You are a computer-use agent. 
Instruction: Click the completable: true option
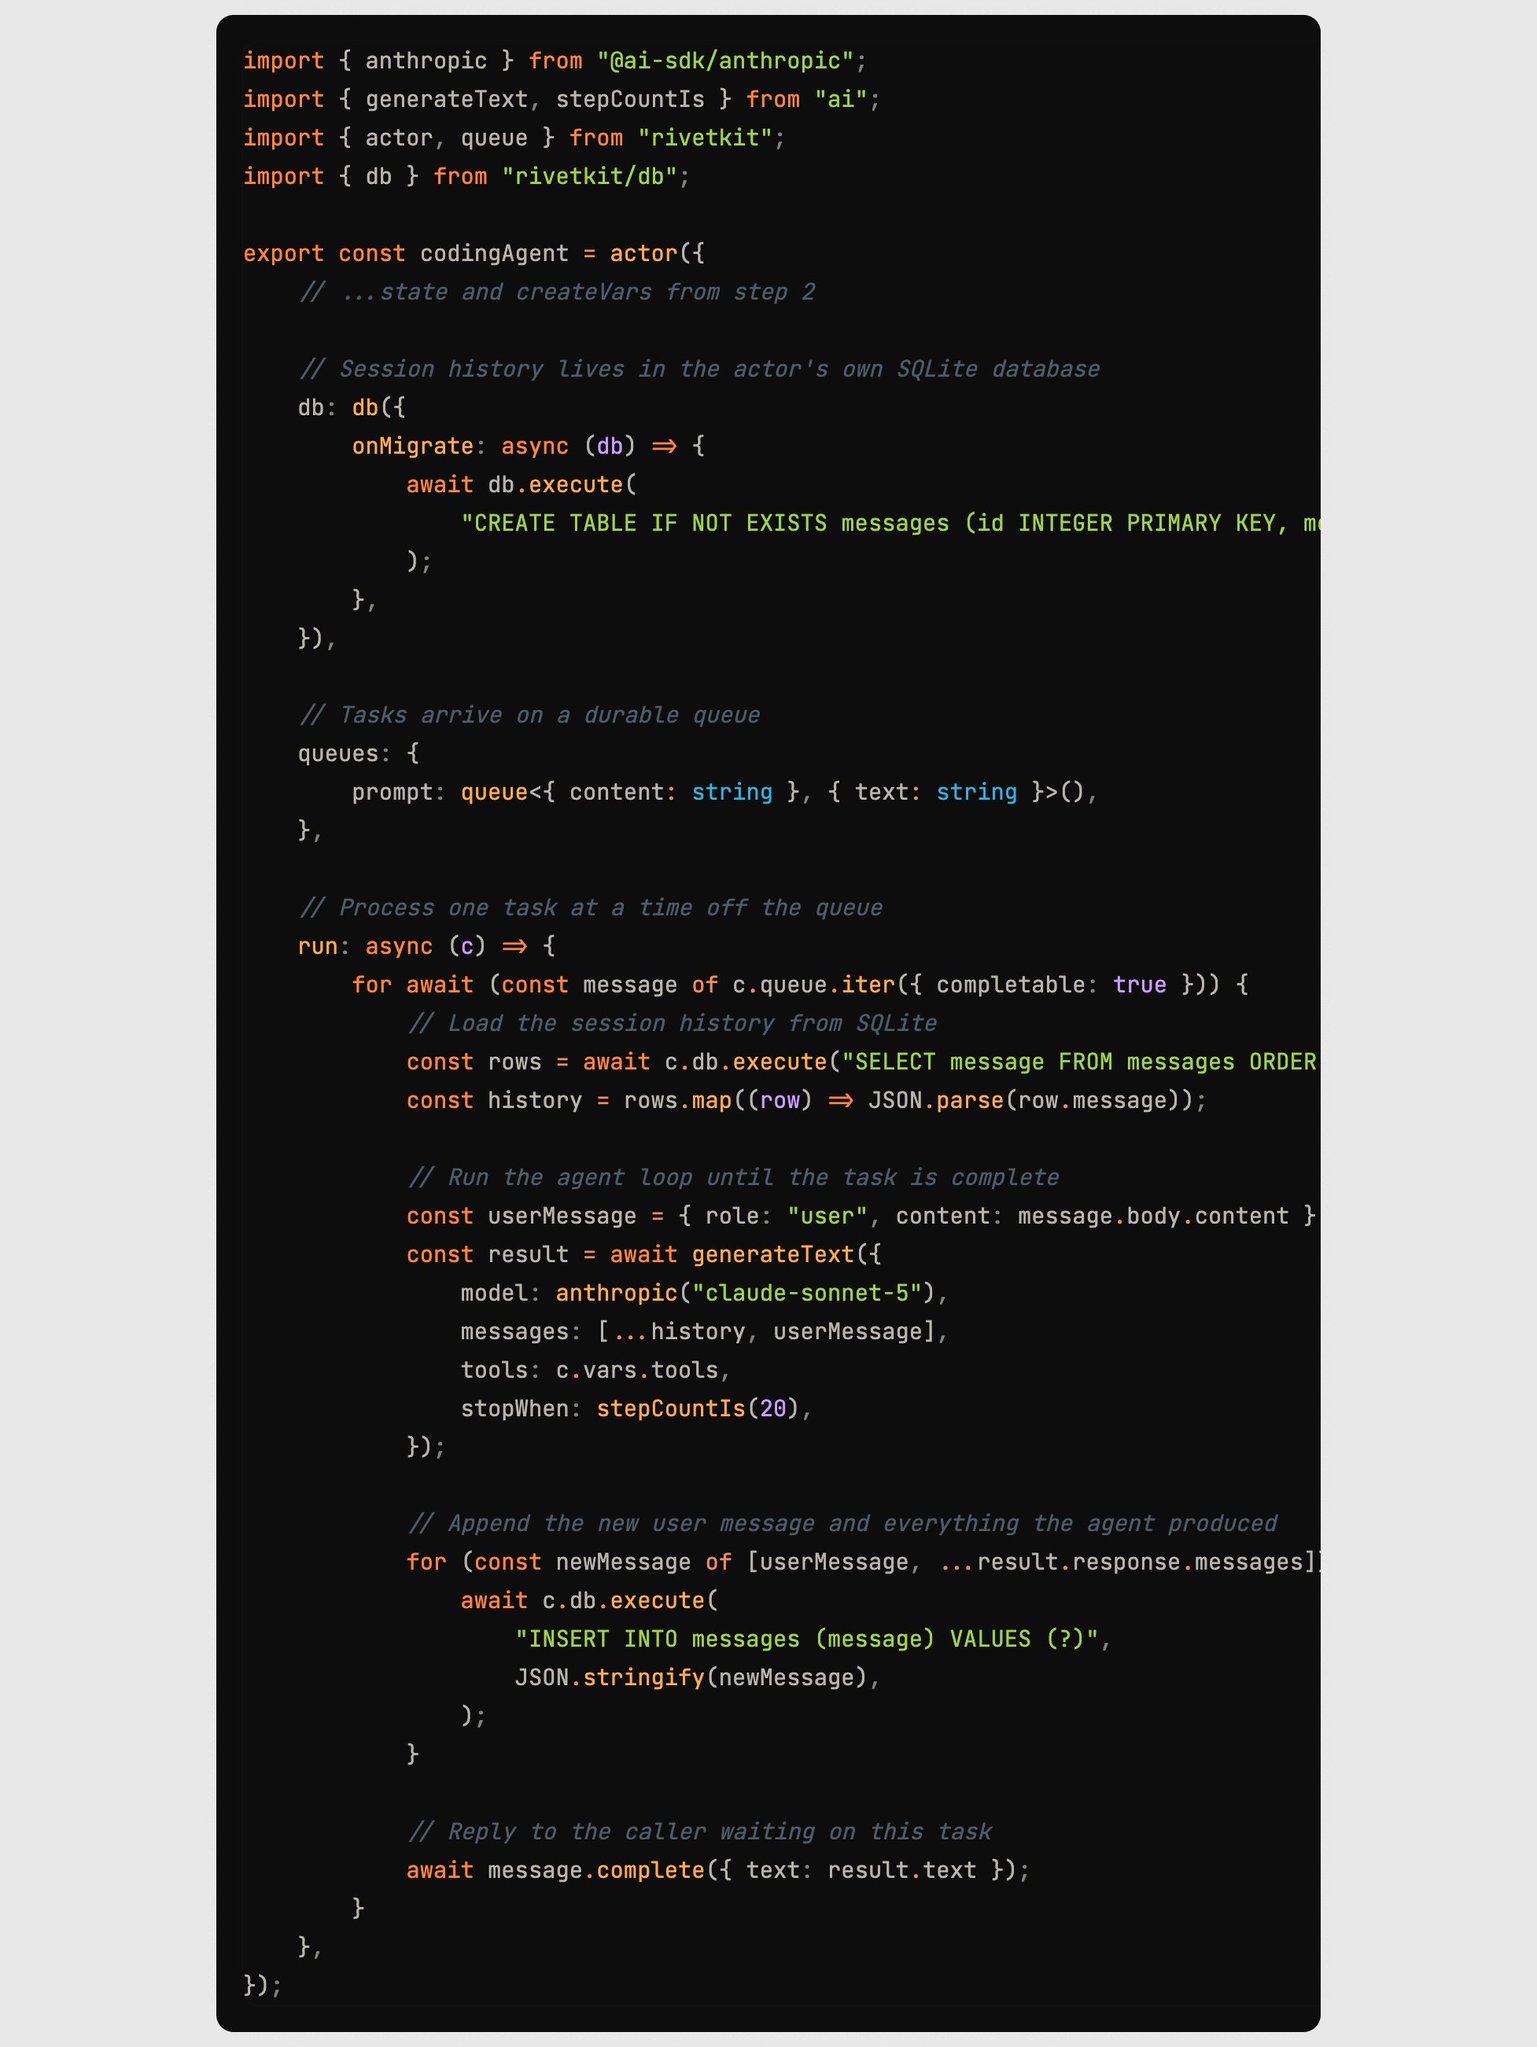click(x=1051, y=985)
